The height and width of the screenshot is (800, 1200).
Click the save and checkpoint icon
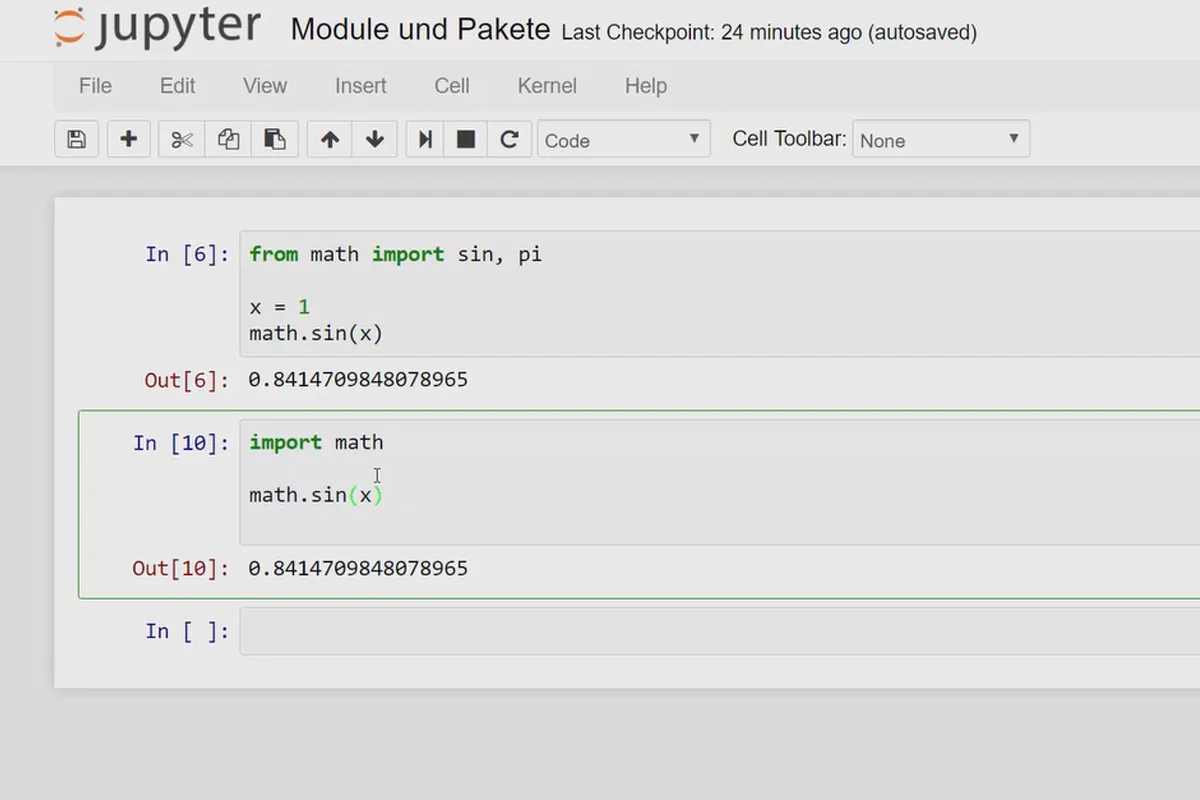coord(76,140)
